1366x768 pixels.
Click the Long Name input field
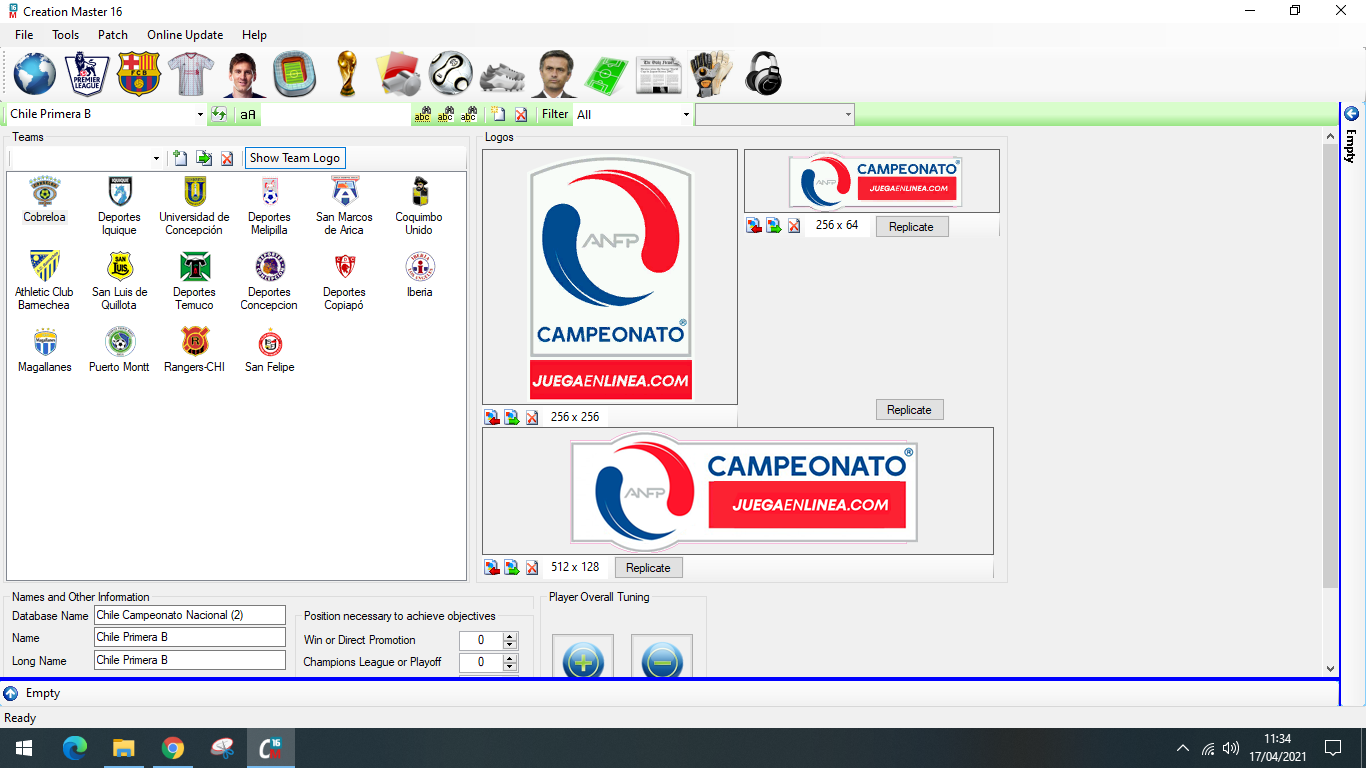tap(190, 660)
